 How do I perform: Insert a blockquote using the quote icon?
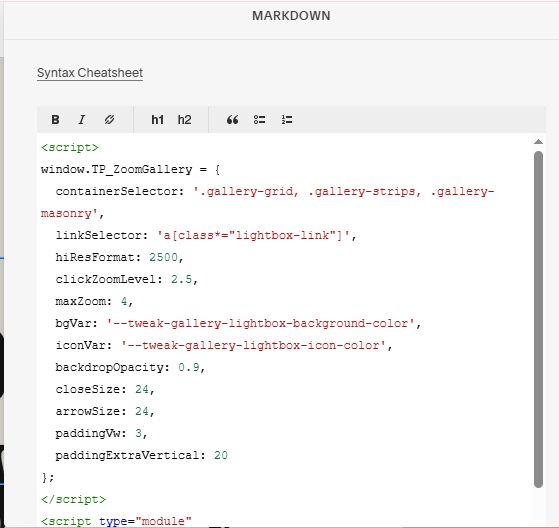(x=232, y=120)
